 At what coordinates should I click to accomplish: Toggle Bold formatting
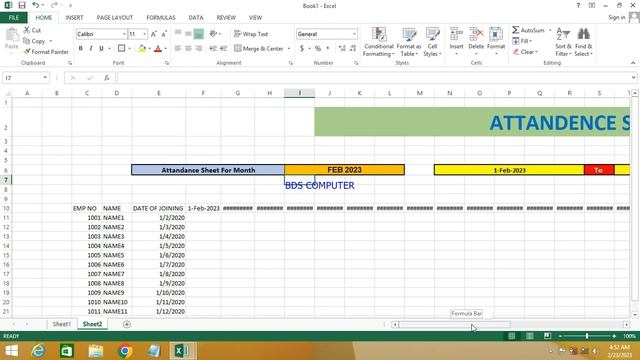coord(81,49)
